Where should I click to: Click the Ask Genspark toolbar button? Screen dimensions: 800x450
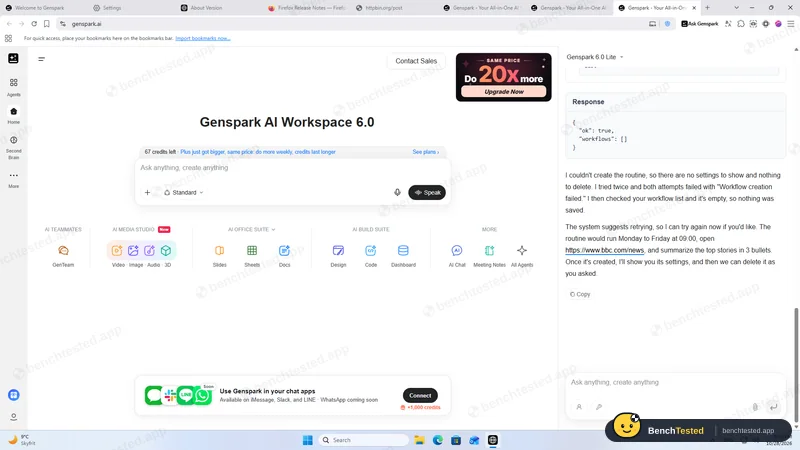699,23
